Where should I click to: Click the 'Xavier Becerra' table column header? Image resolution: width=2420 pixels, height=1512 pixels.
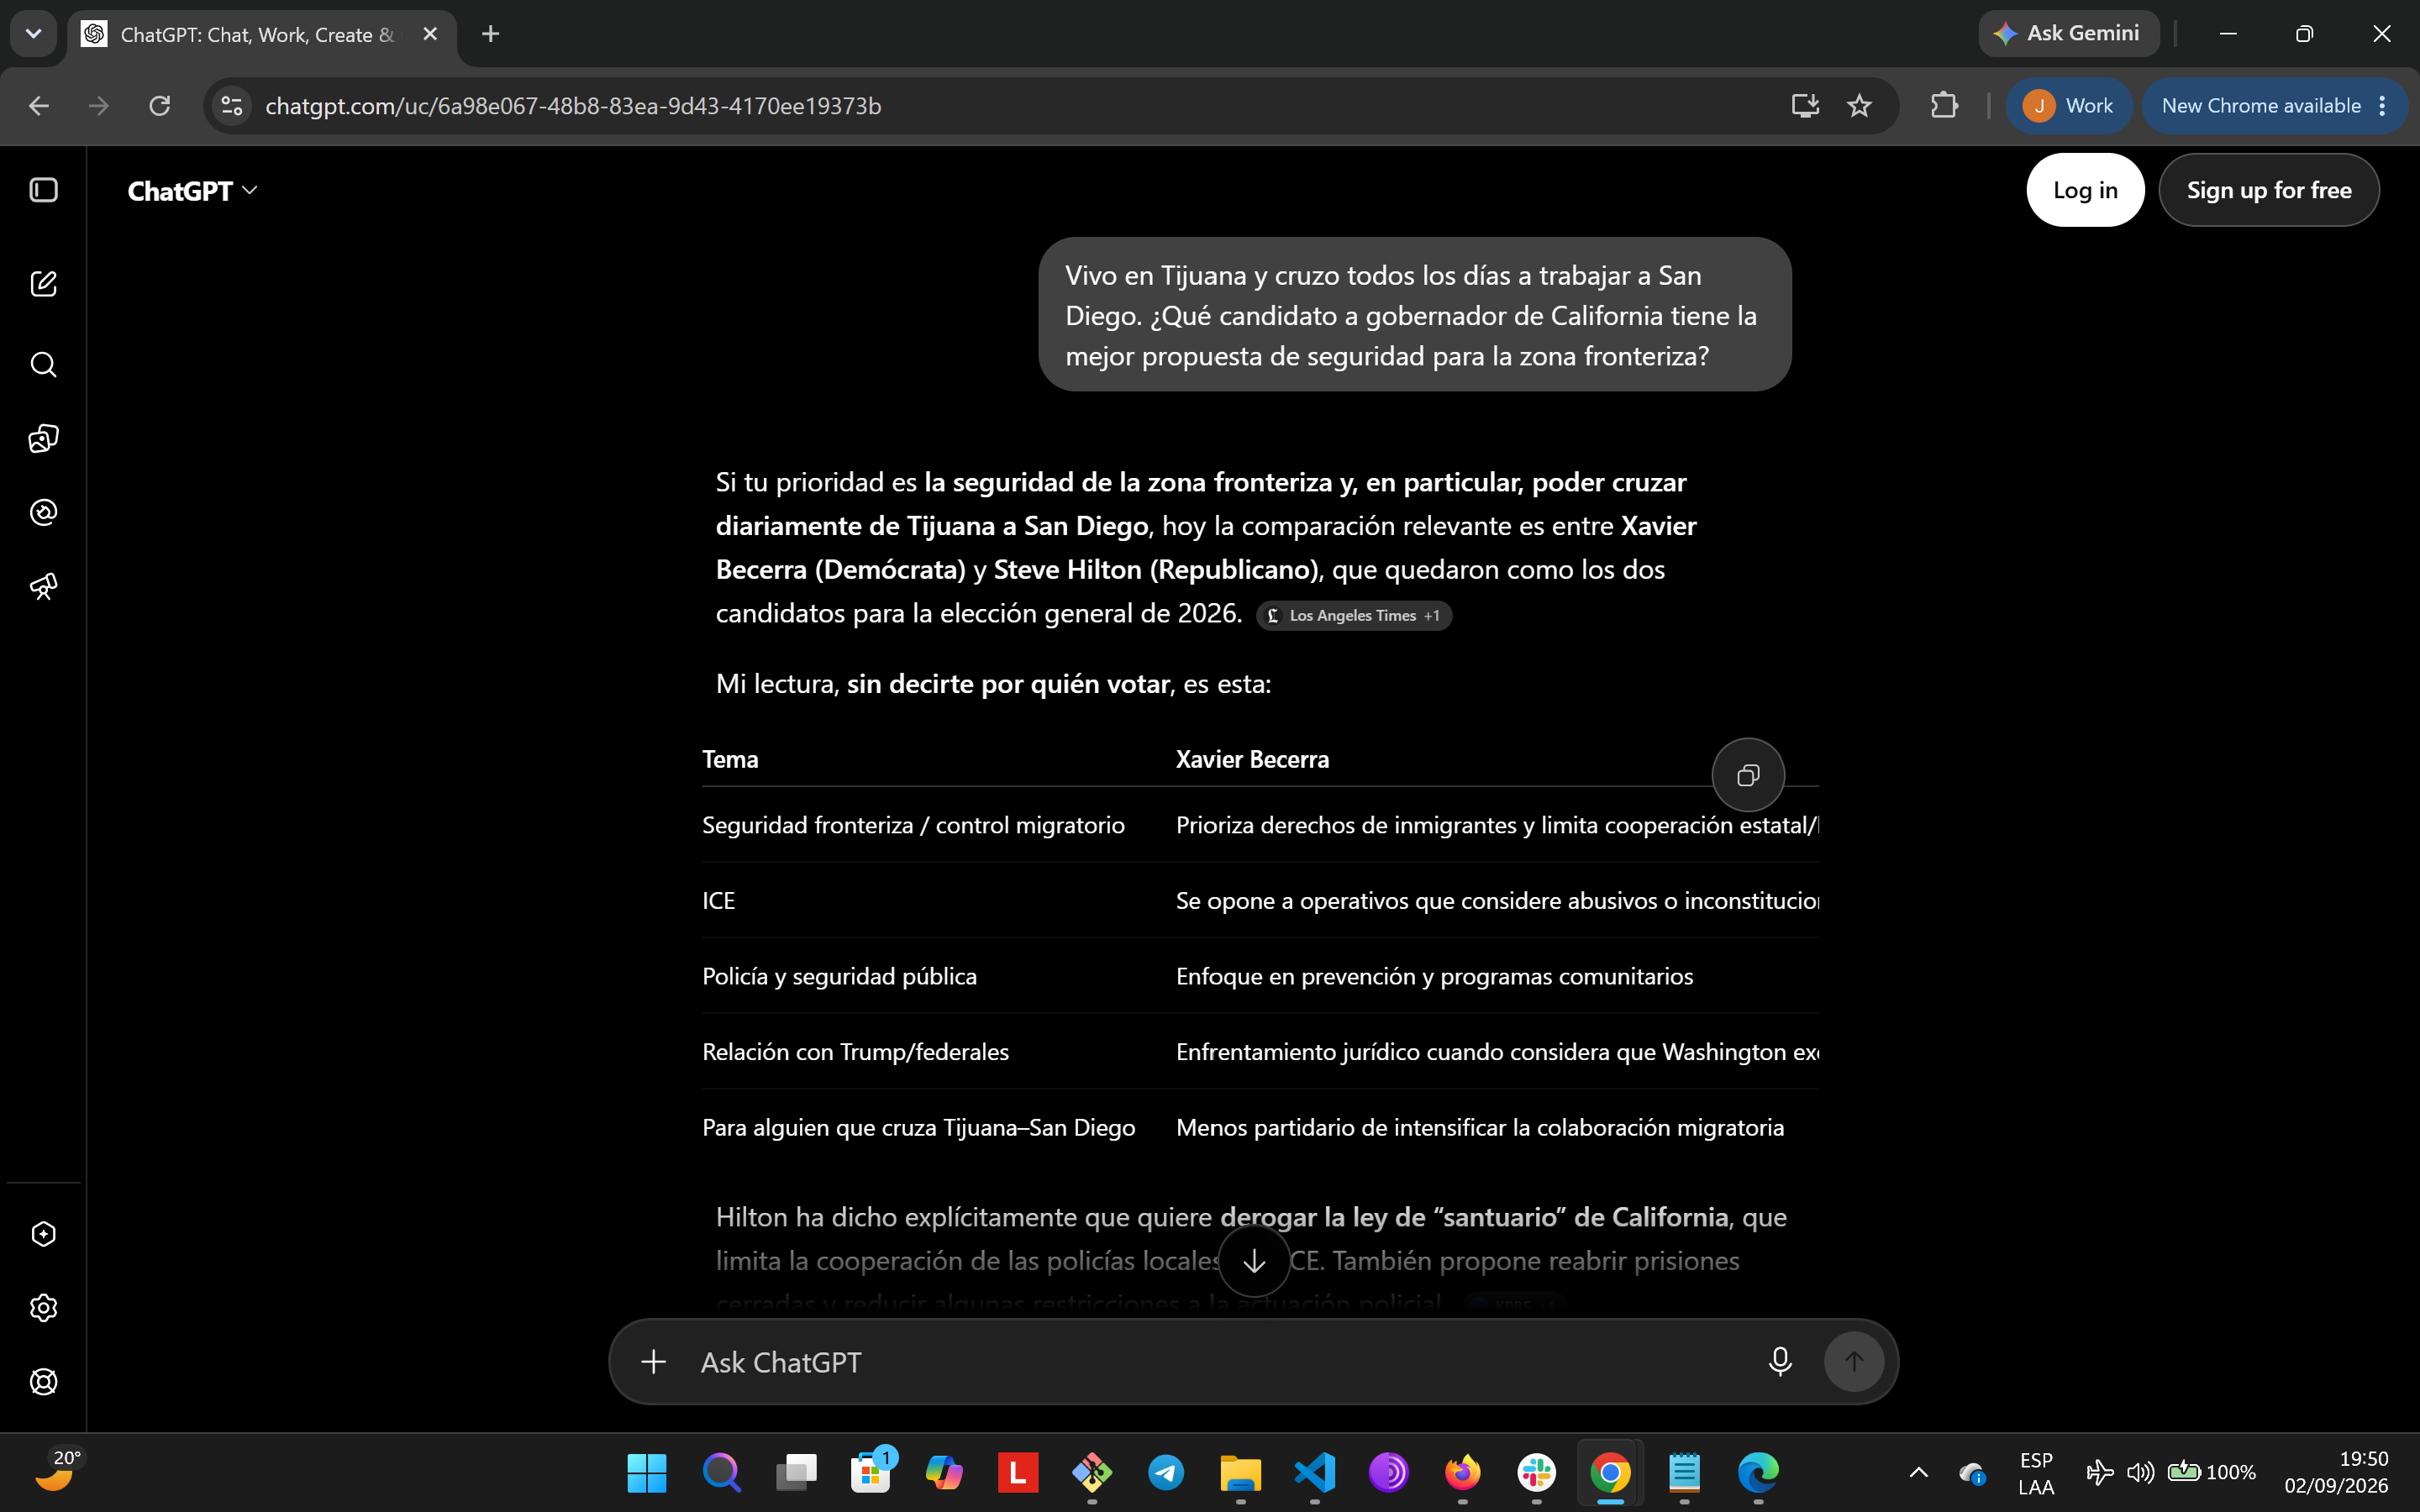point(1252,759)
